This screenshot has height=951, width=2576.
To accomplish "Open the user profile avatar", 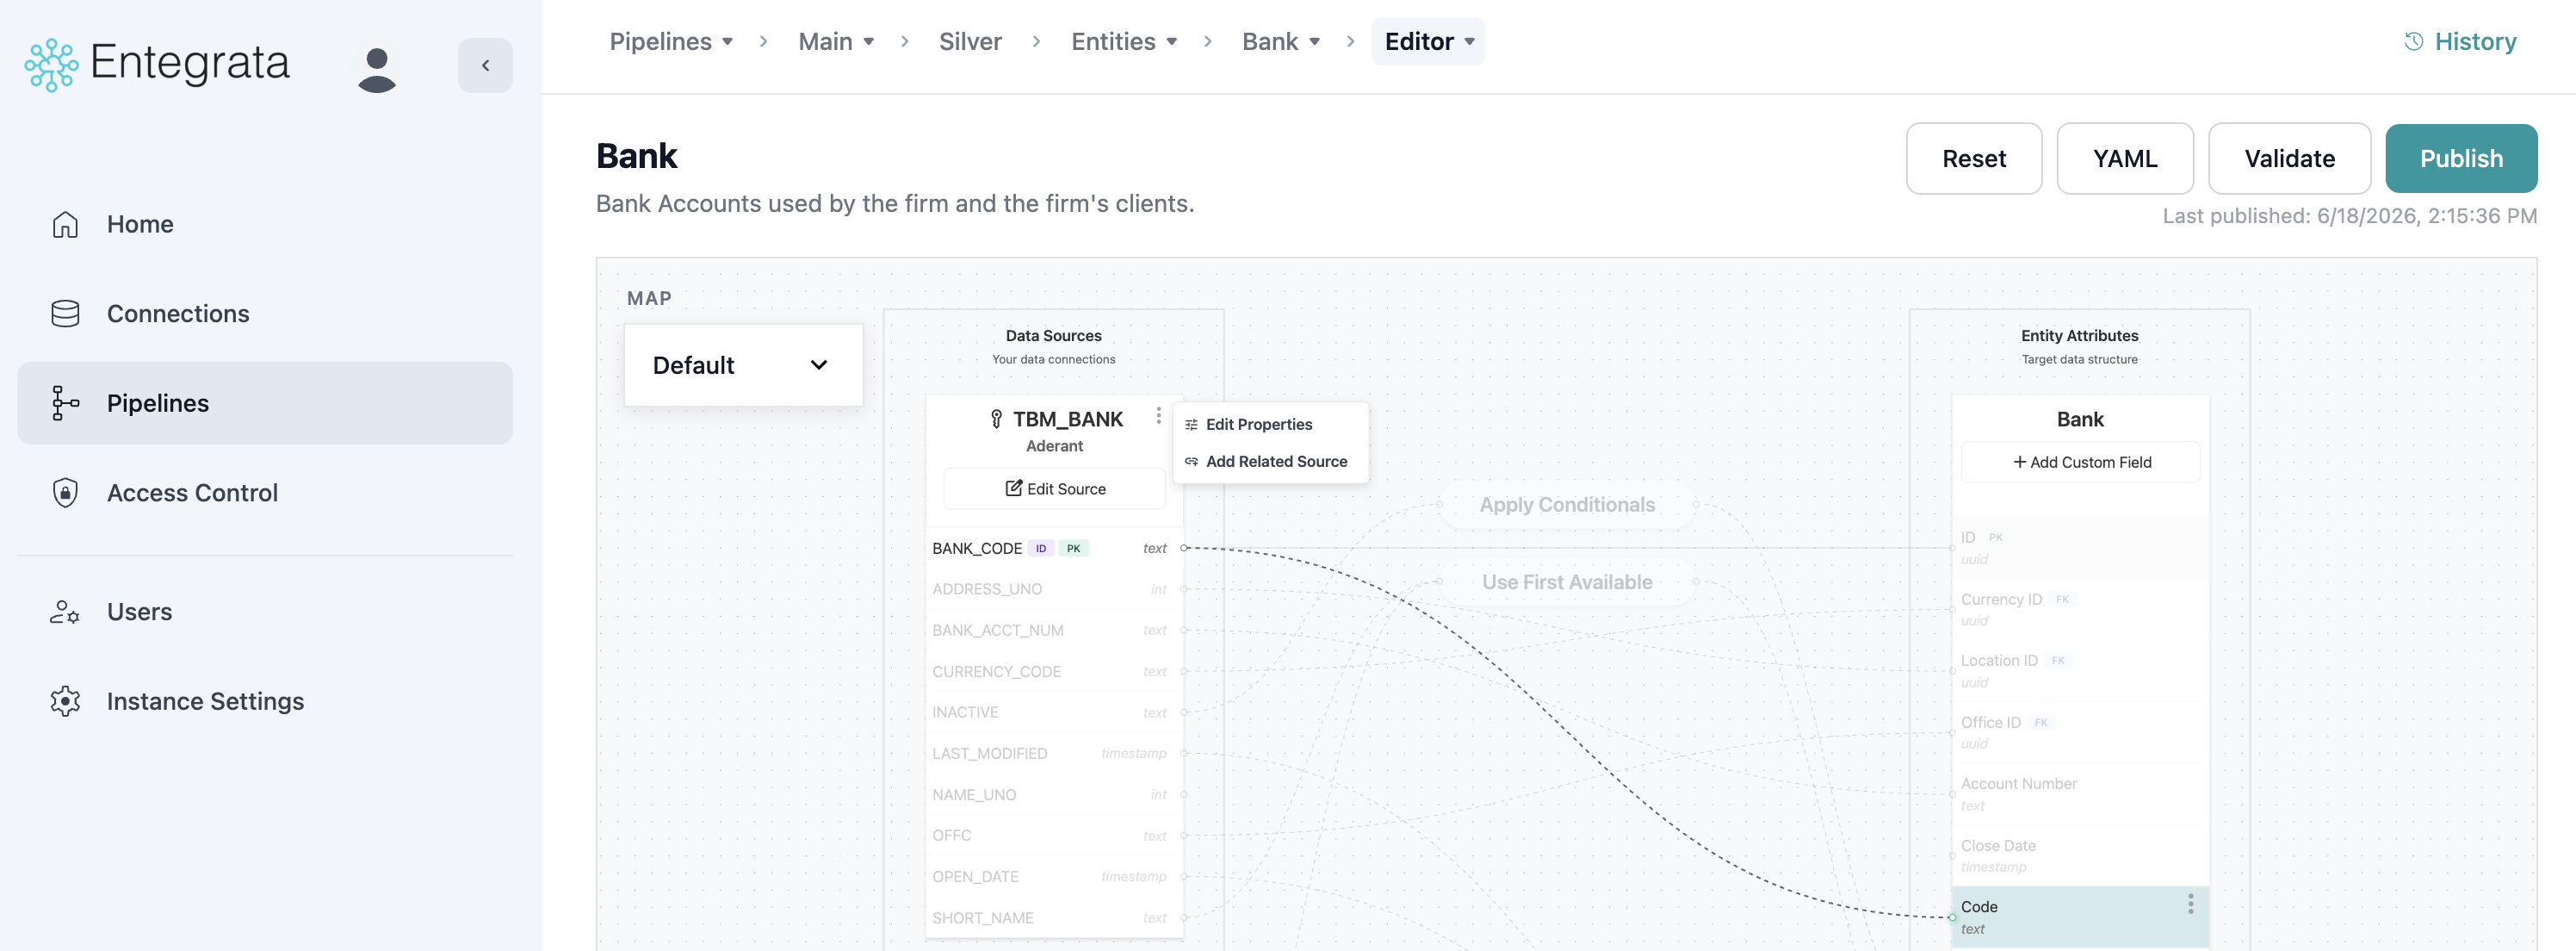I will coord(377,70).
